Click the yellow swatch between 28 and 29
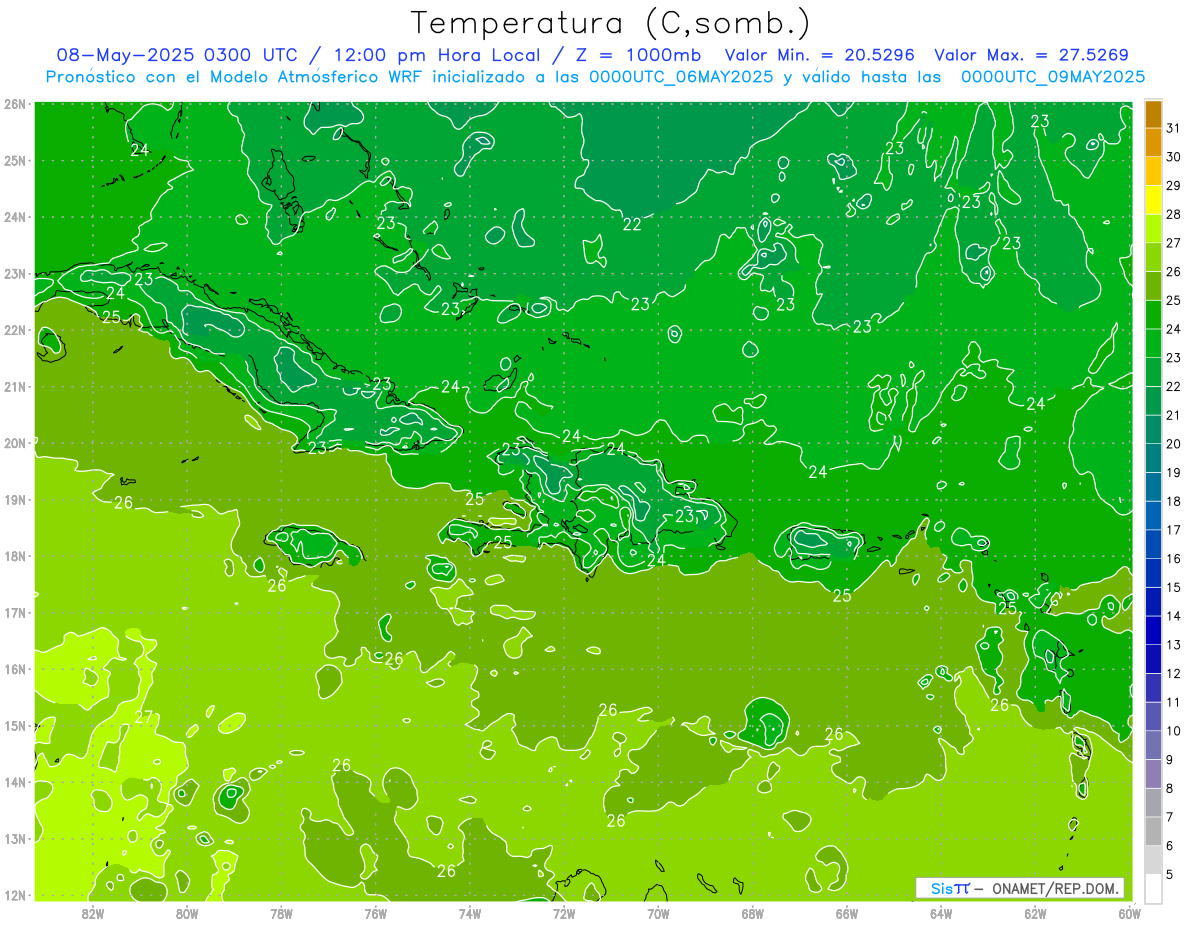 [1153, 200]
